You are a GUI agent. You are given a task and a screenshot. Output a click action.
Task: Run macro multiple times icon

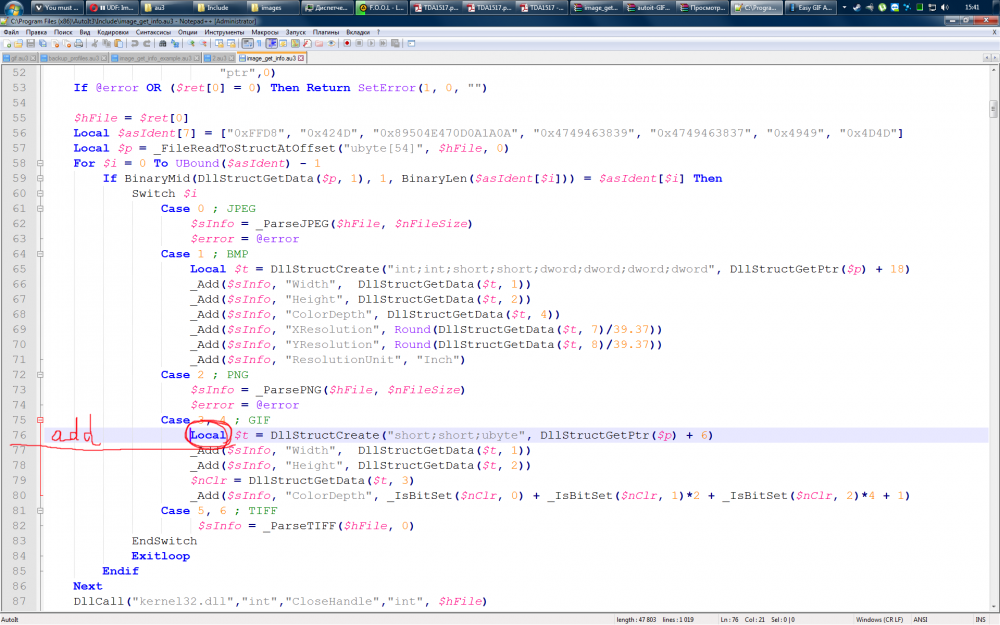383,43
